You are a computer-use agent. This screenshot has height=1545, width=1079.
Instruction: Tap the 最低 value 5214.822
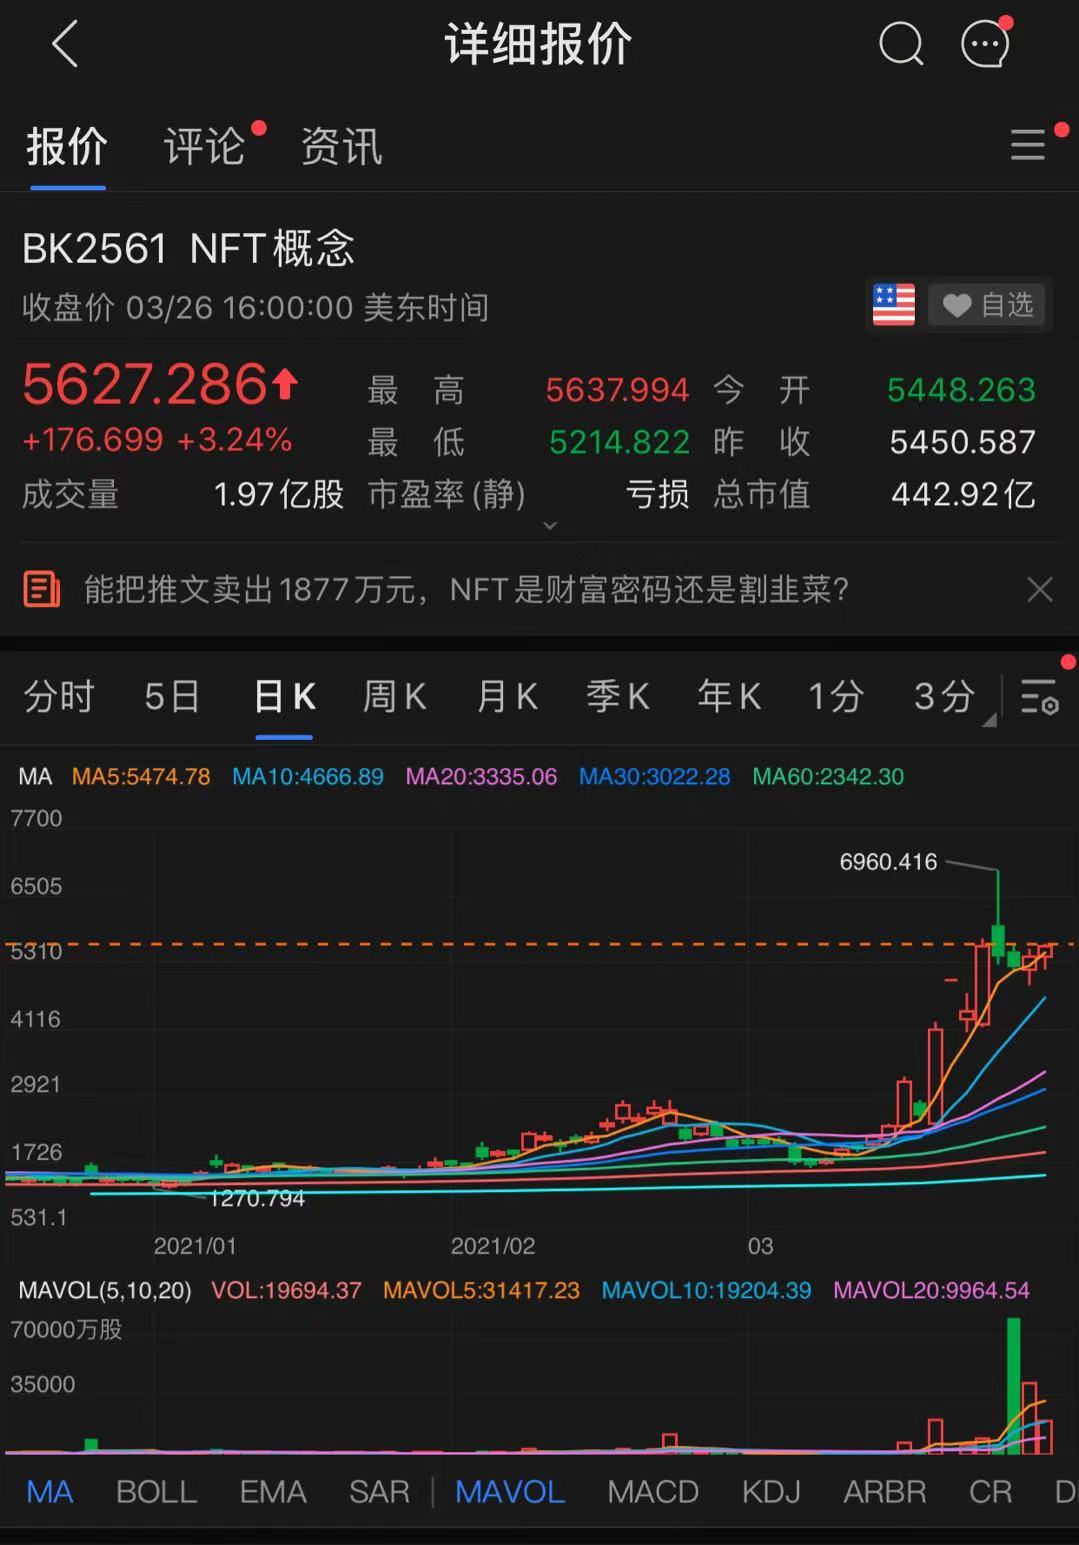[619, 442]
